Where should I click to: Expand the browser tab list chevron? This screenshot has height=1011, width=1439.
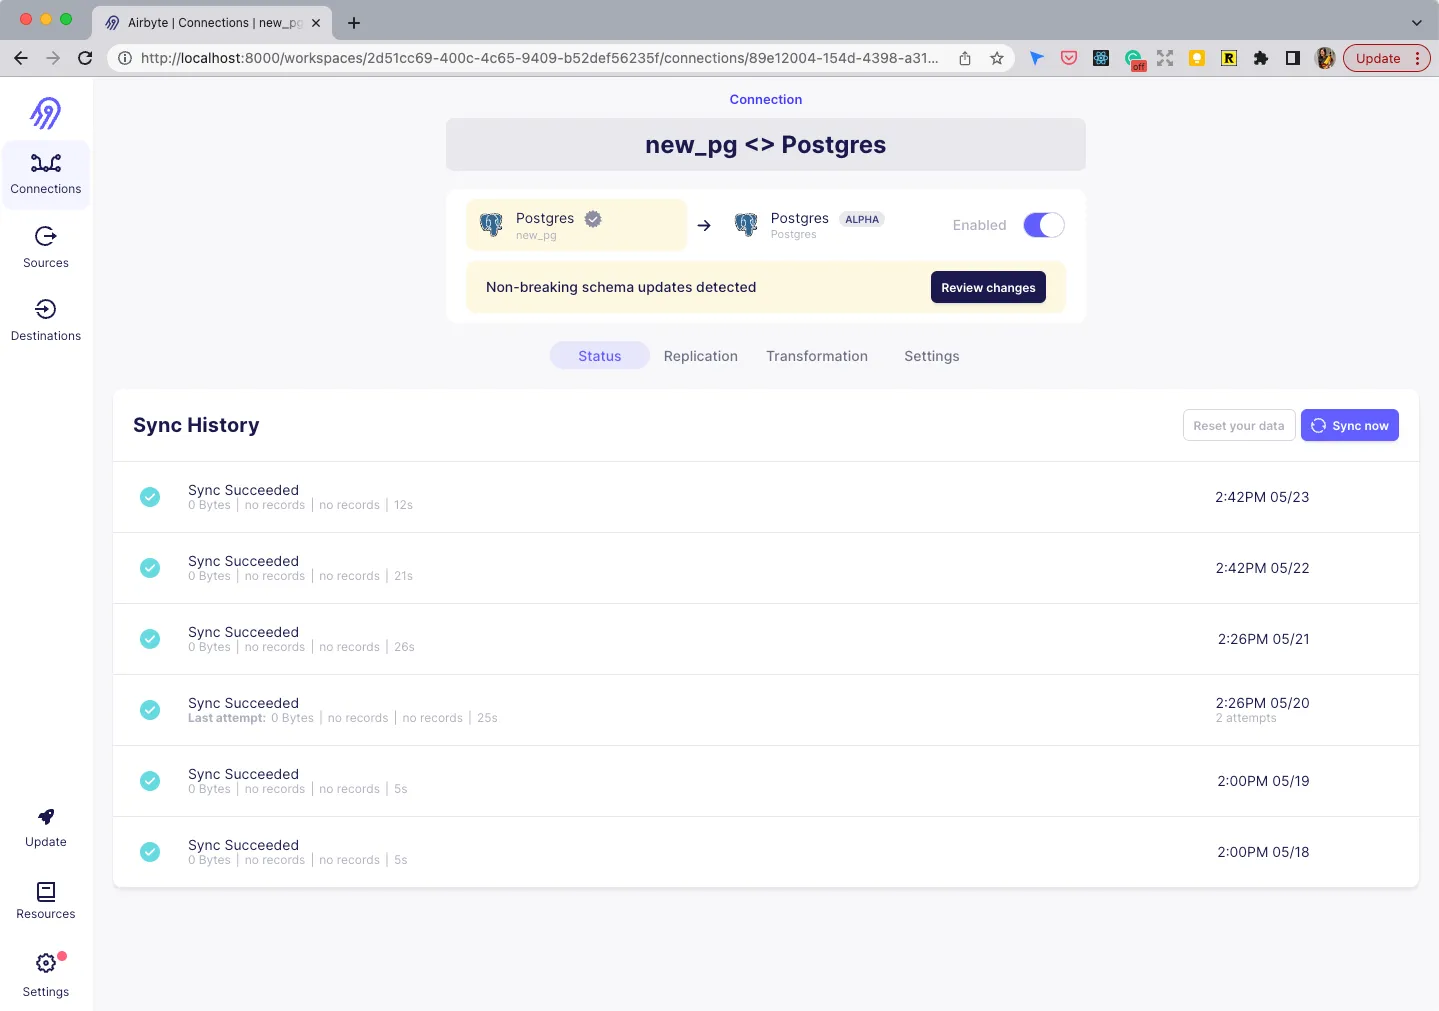1416,22
